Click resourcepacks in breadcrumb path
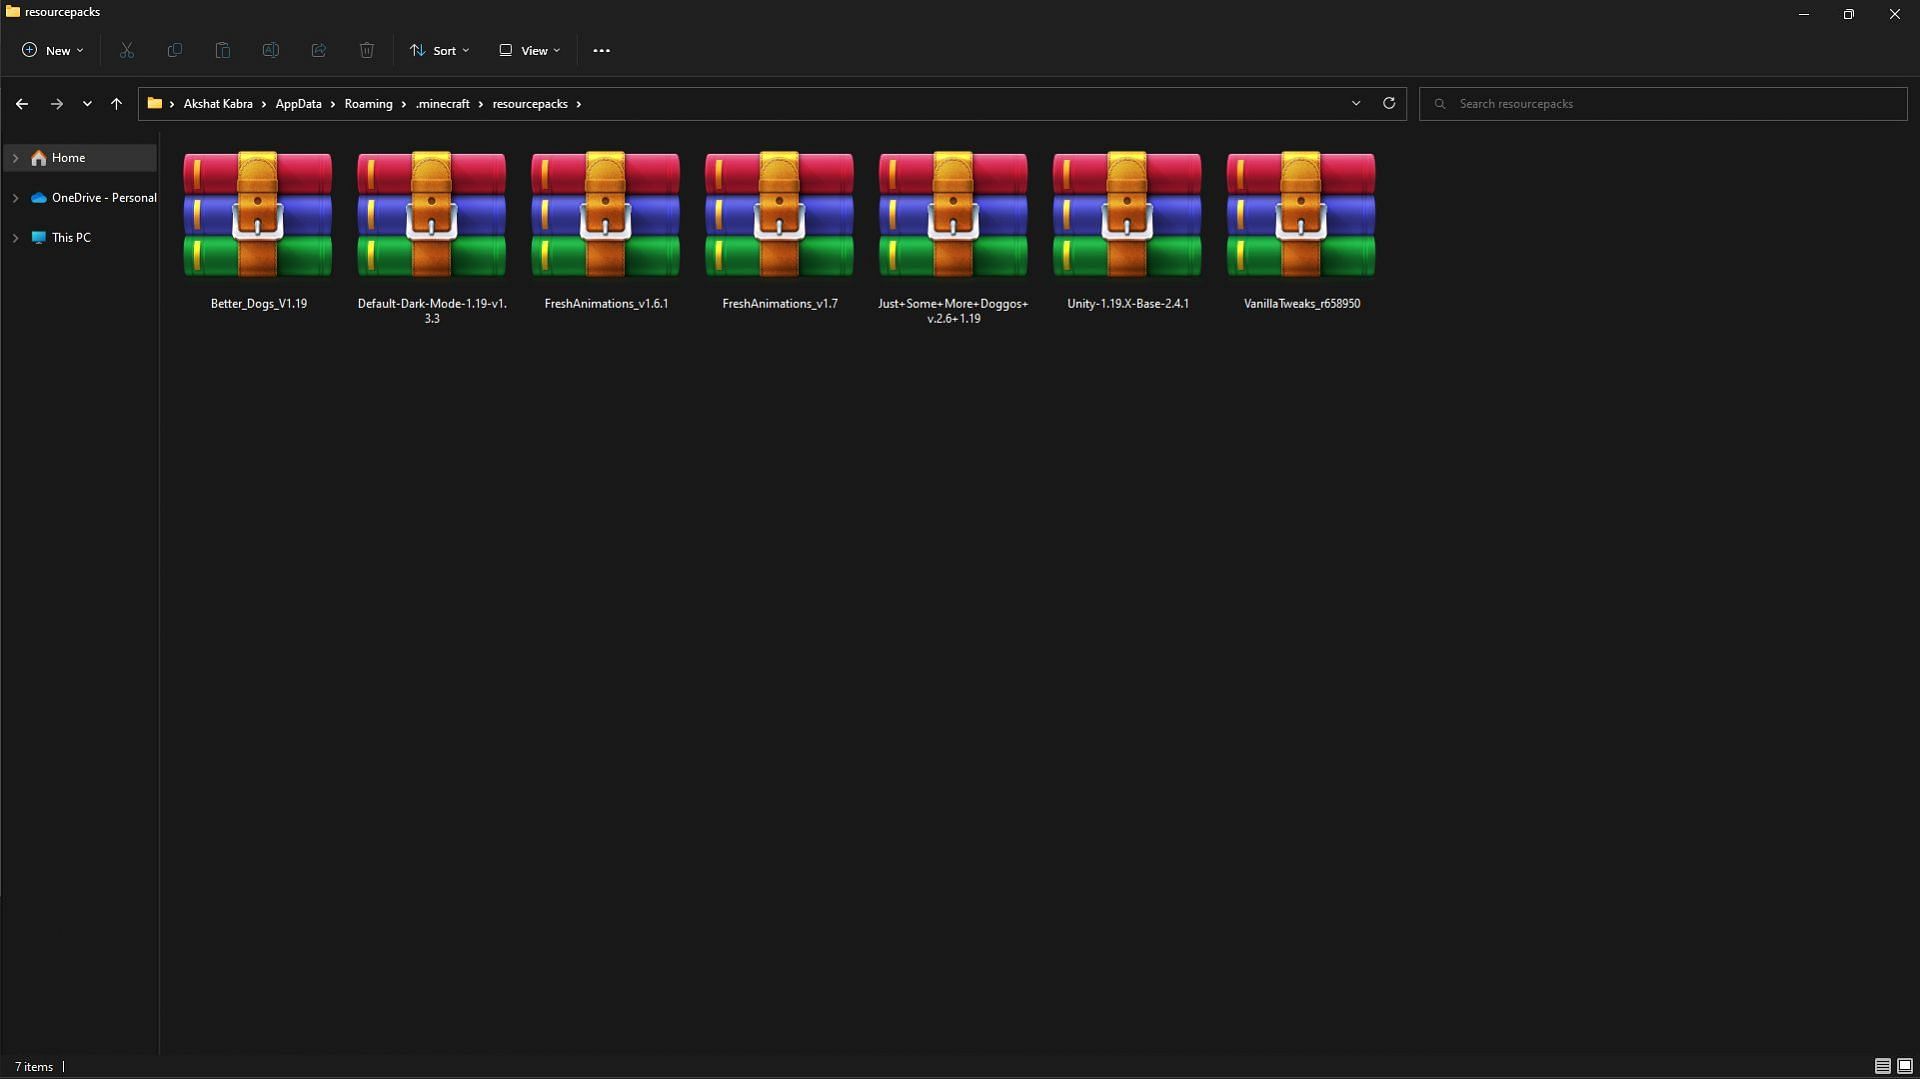This screenshot has height=1079, width=1920. point(530,104)
